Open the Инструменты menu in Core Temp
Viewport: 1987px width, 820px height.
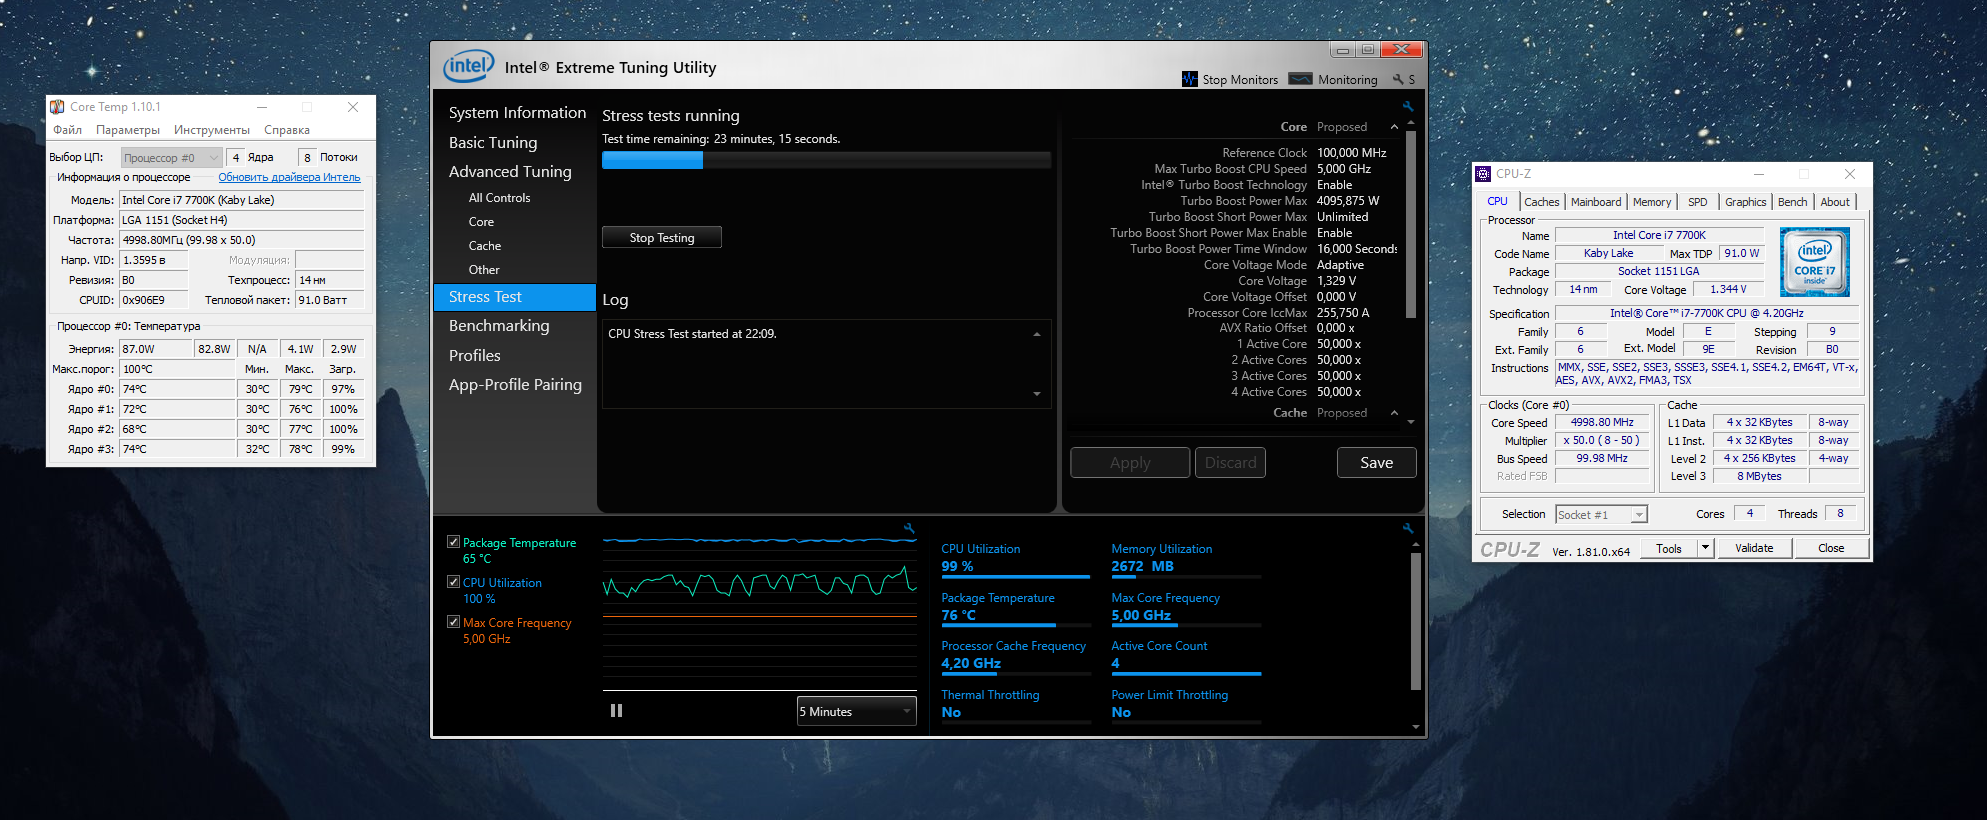click(x=212, y=130)
